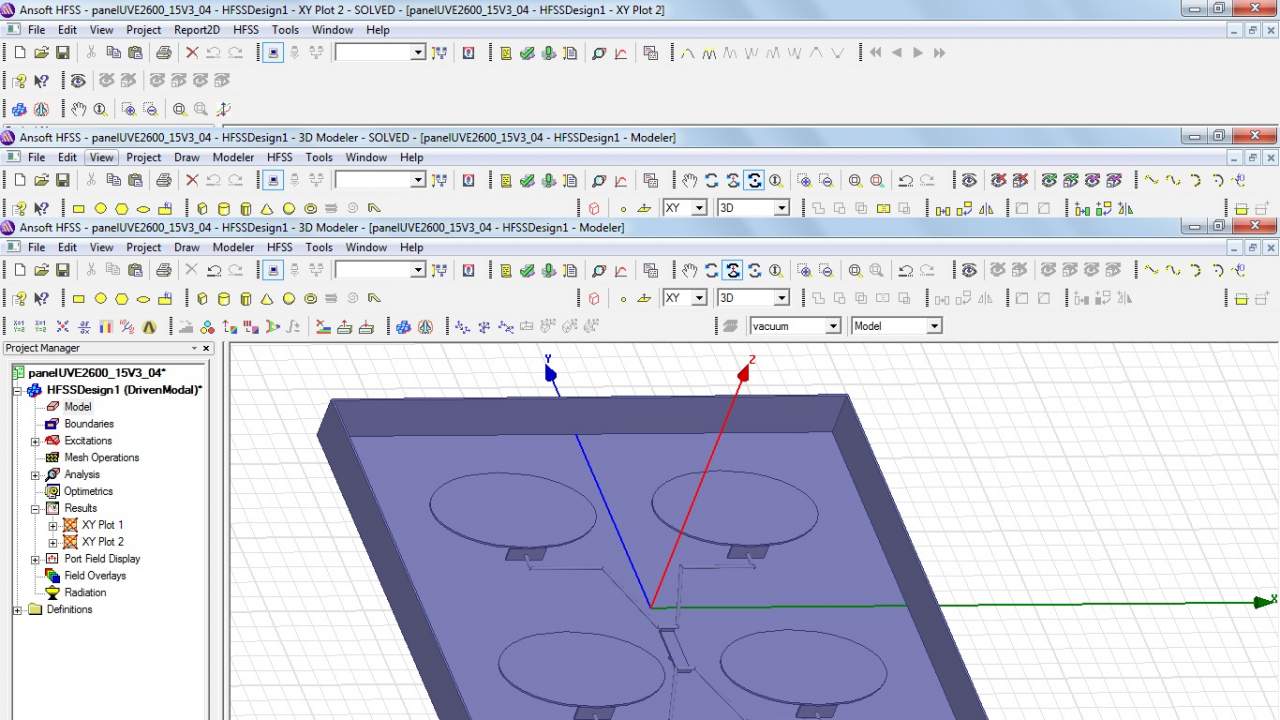Viewport: 1280px width, 720px height.
Task: Paste using the front window toolbar icon
Action: coord(134,270)
